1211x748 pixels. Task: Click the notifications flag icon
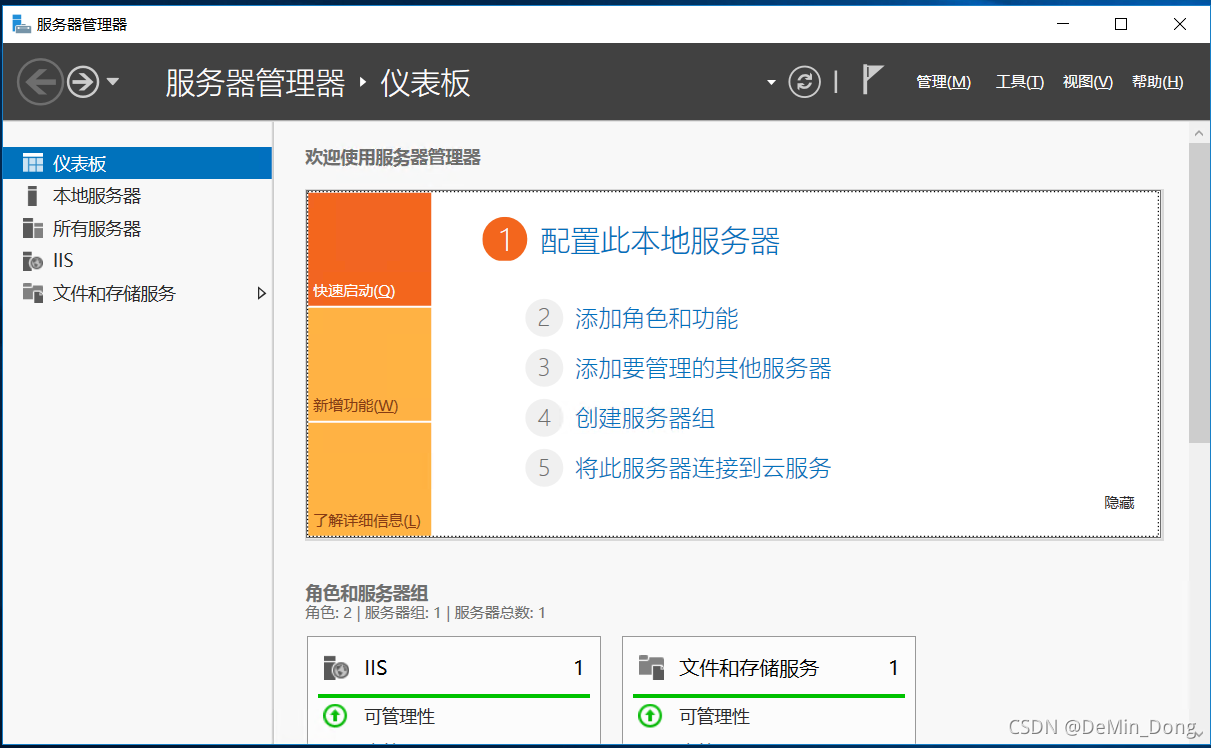click(872, 80)
